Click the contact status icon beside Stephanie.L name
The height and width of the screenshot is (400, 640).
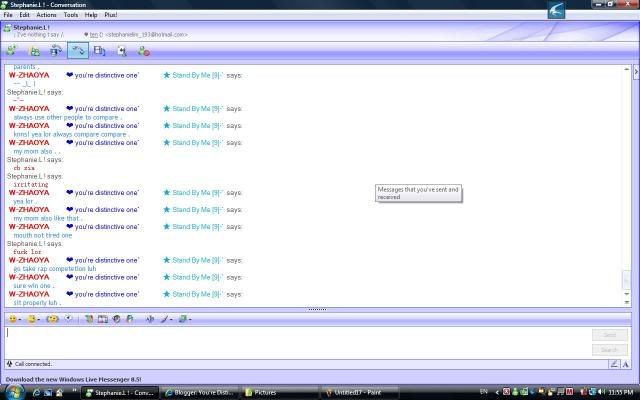click(7, 28)
